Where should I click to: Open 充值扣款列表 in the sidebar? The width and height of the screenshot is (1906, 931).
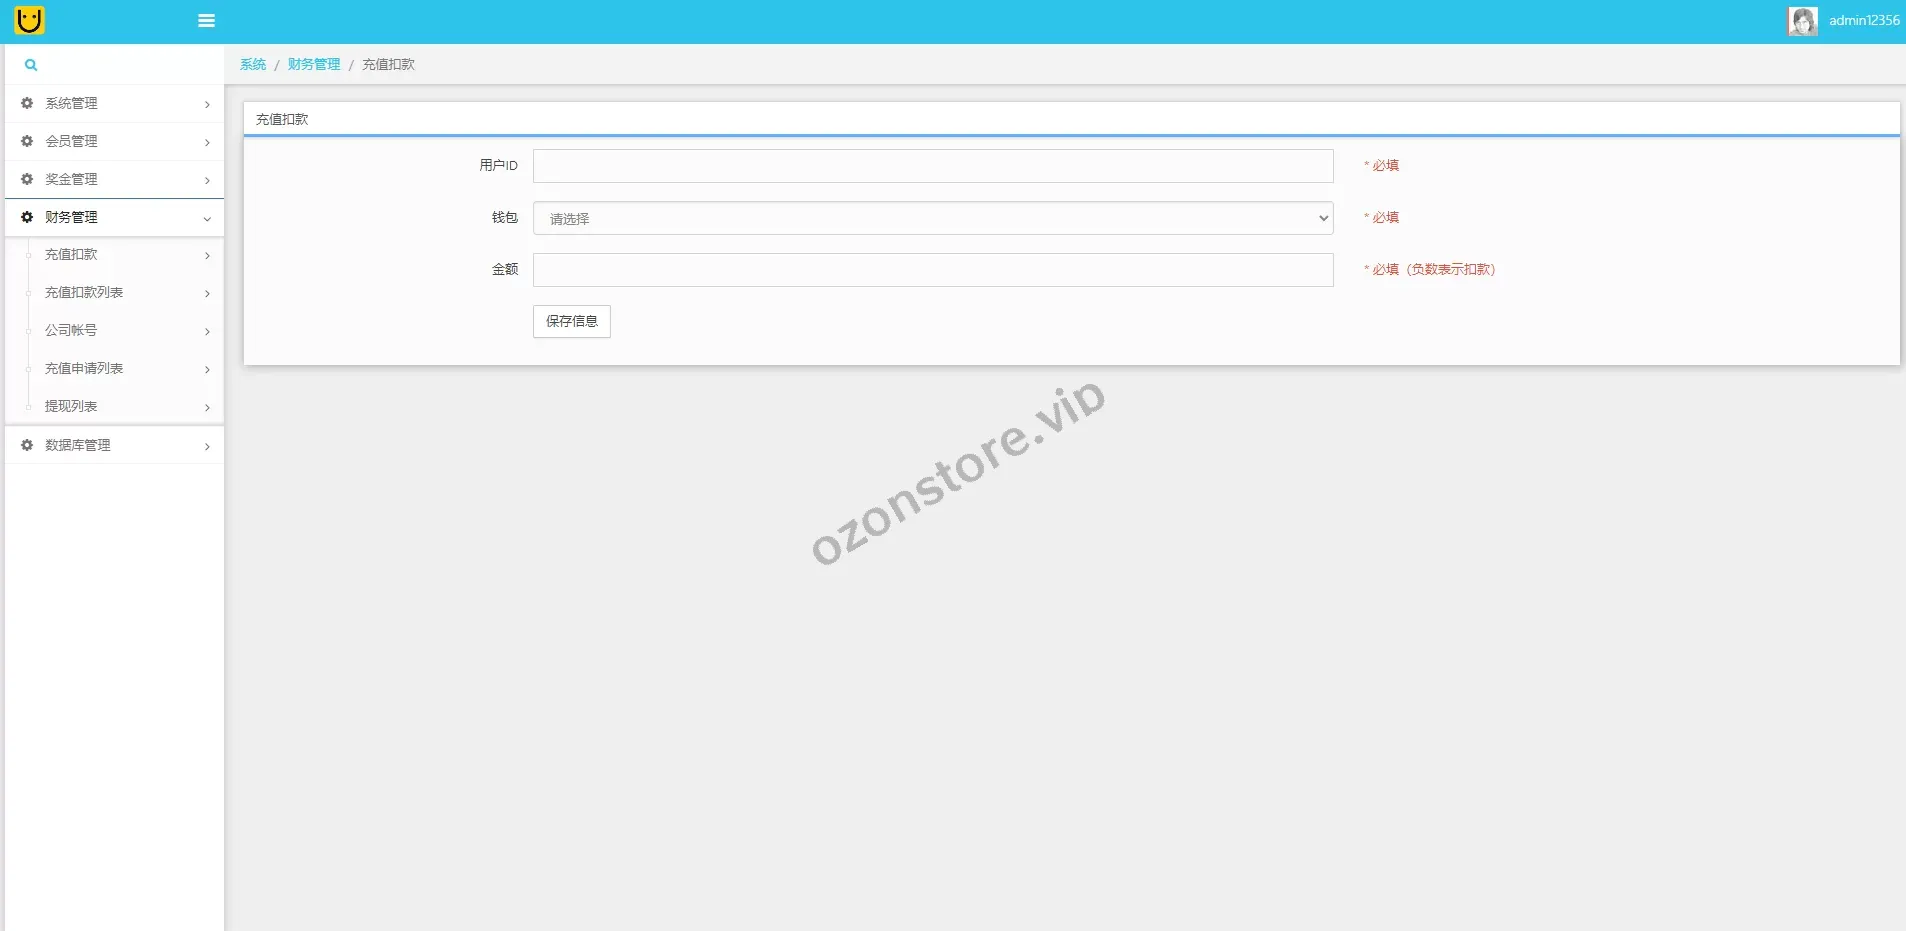(x=84, y=293)
